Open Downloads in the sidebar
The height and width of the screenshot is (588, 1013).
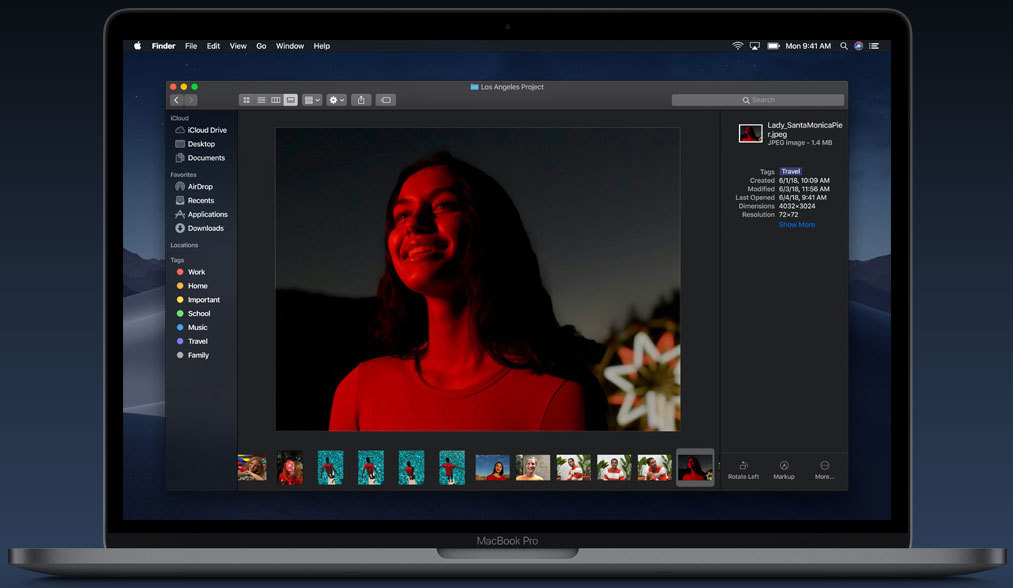(199, 228)
